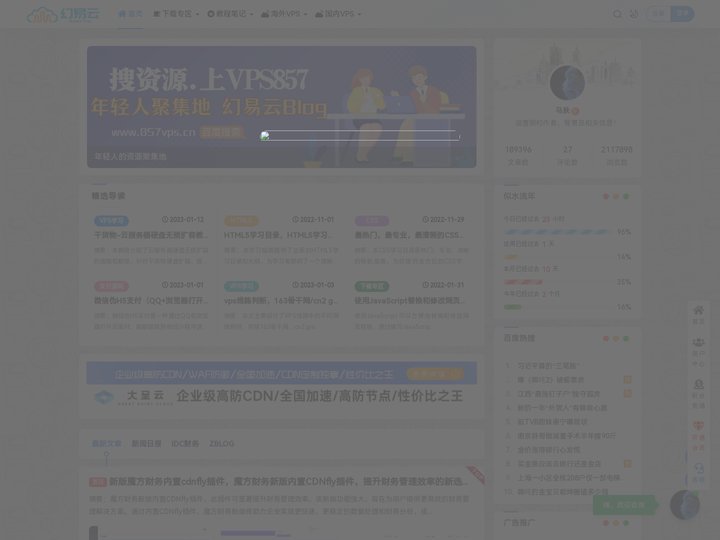Open the 使用JavaScript替换 article title
This screenshot has width=720, height=540.
pyautogui.click(x=410, y=300)
